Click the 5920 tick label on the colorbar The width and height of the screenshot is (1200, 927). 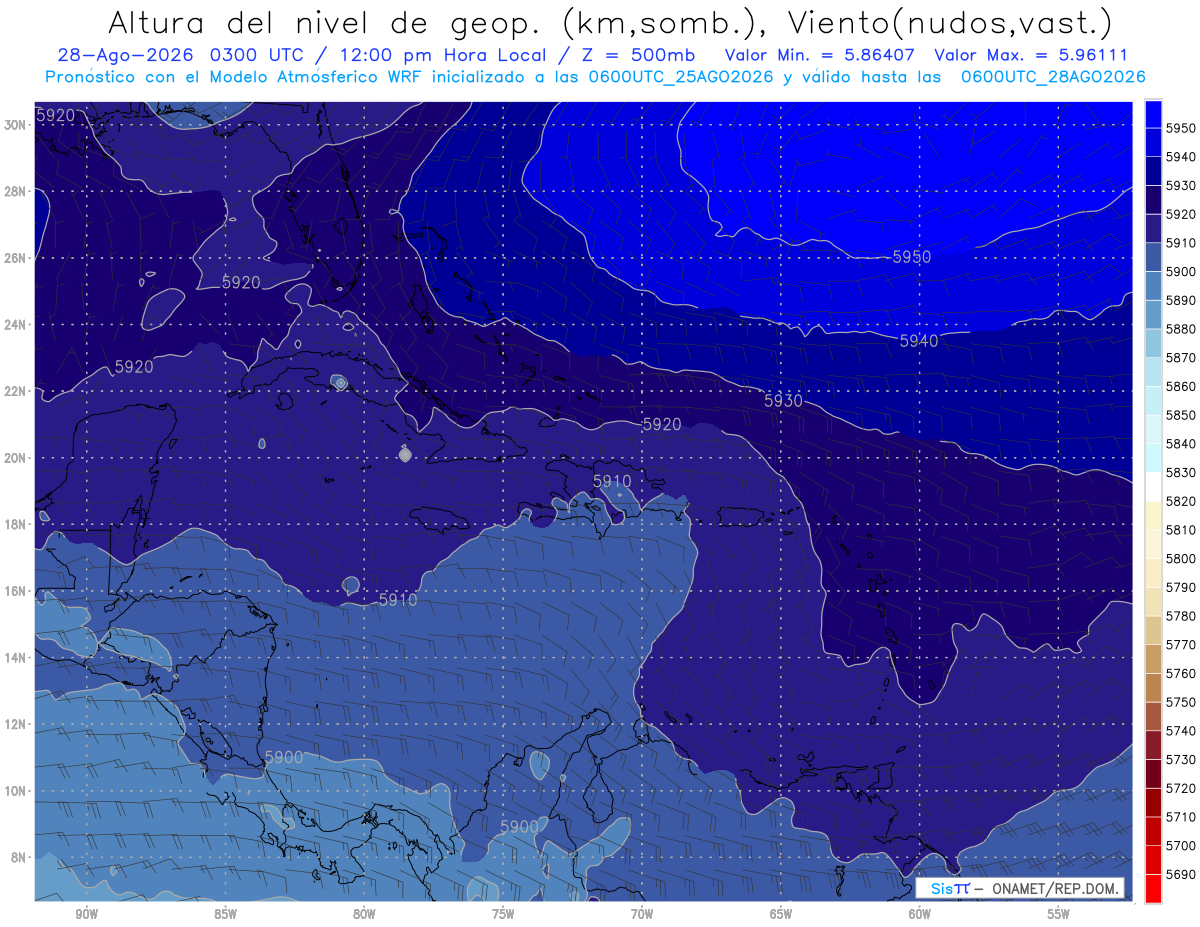pos(1181,214)
